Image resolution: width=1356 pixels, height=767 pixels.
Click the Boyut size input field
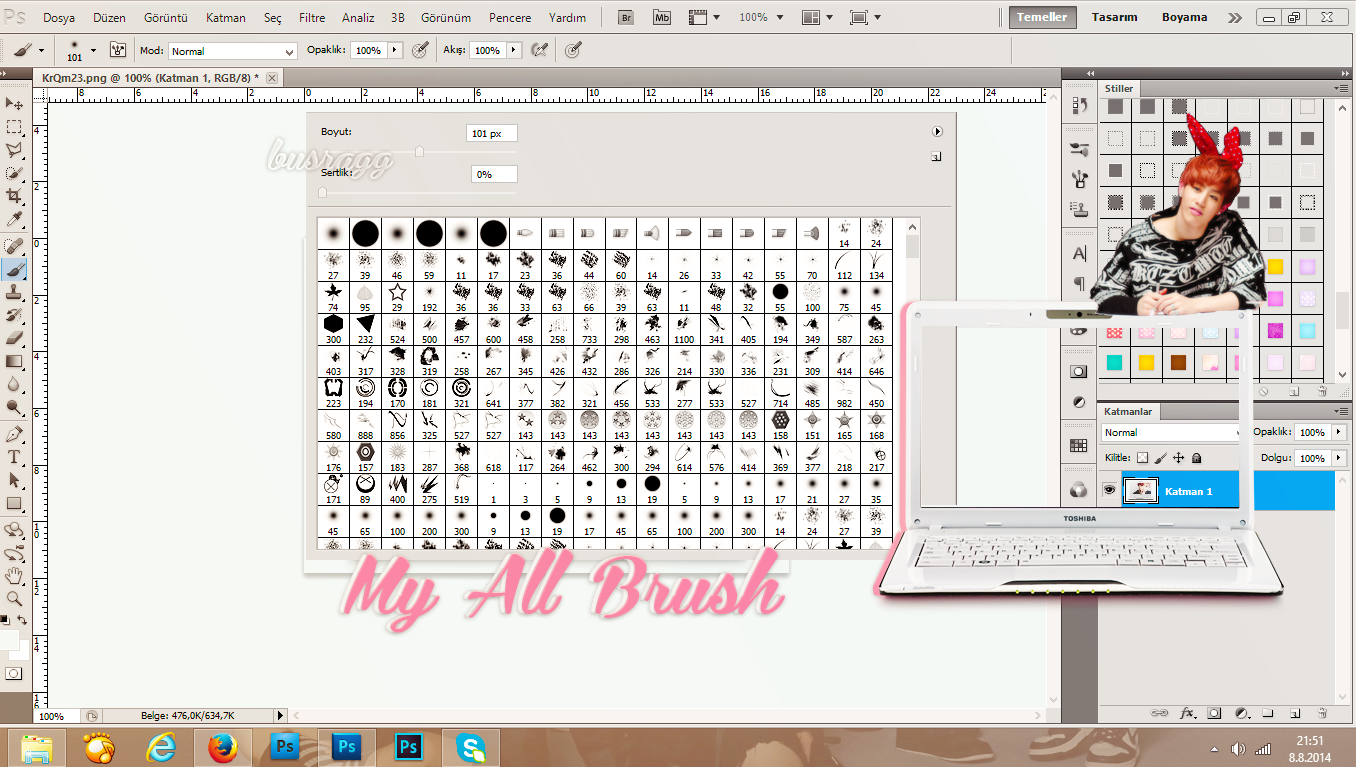(x=491, y=133)
